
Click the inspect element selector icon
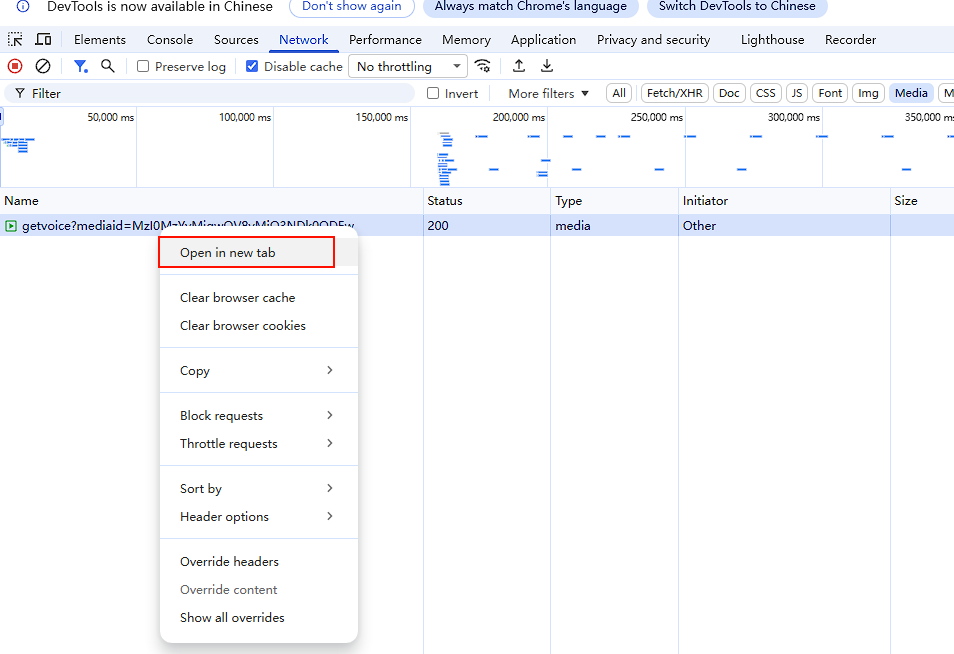(15, 40)
